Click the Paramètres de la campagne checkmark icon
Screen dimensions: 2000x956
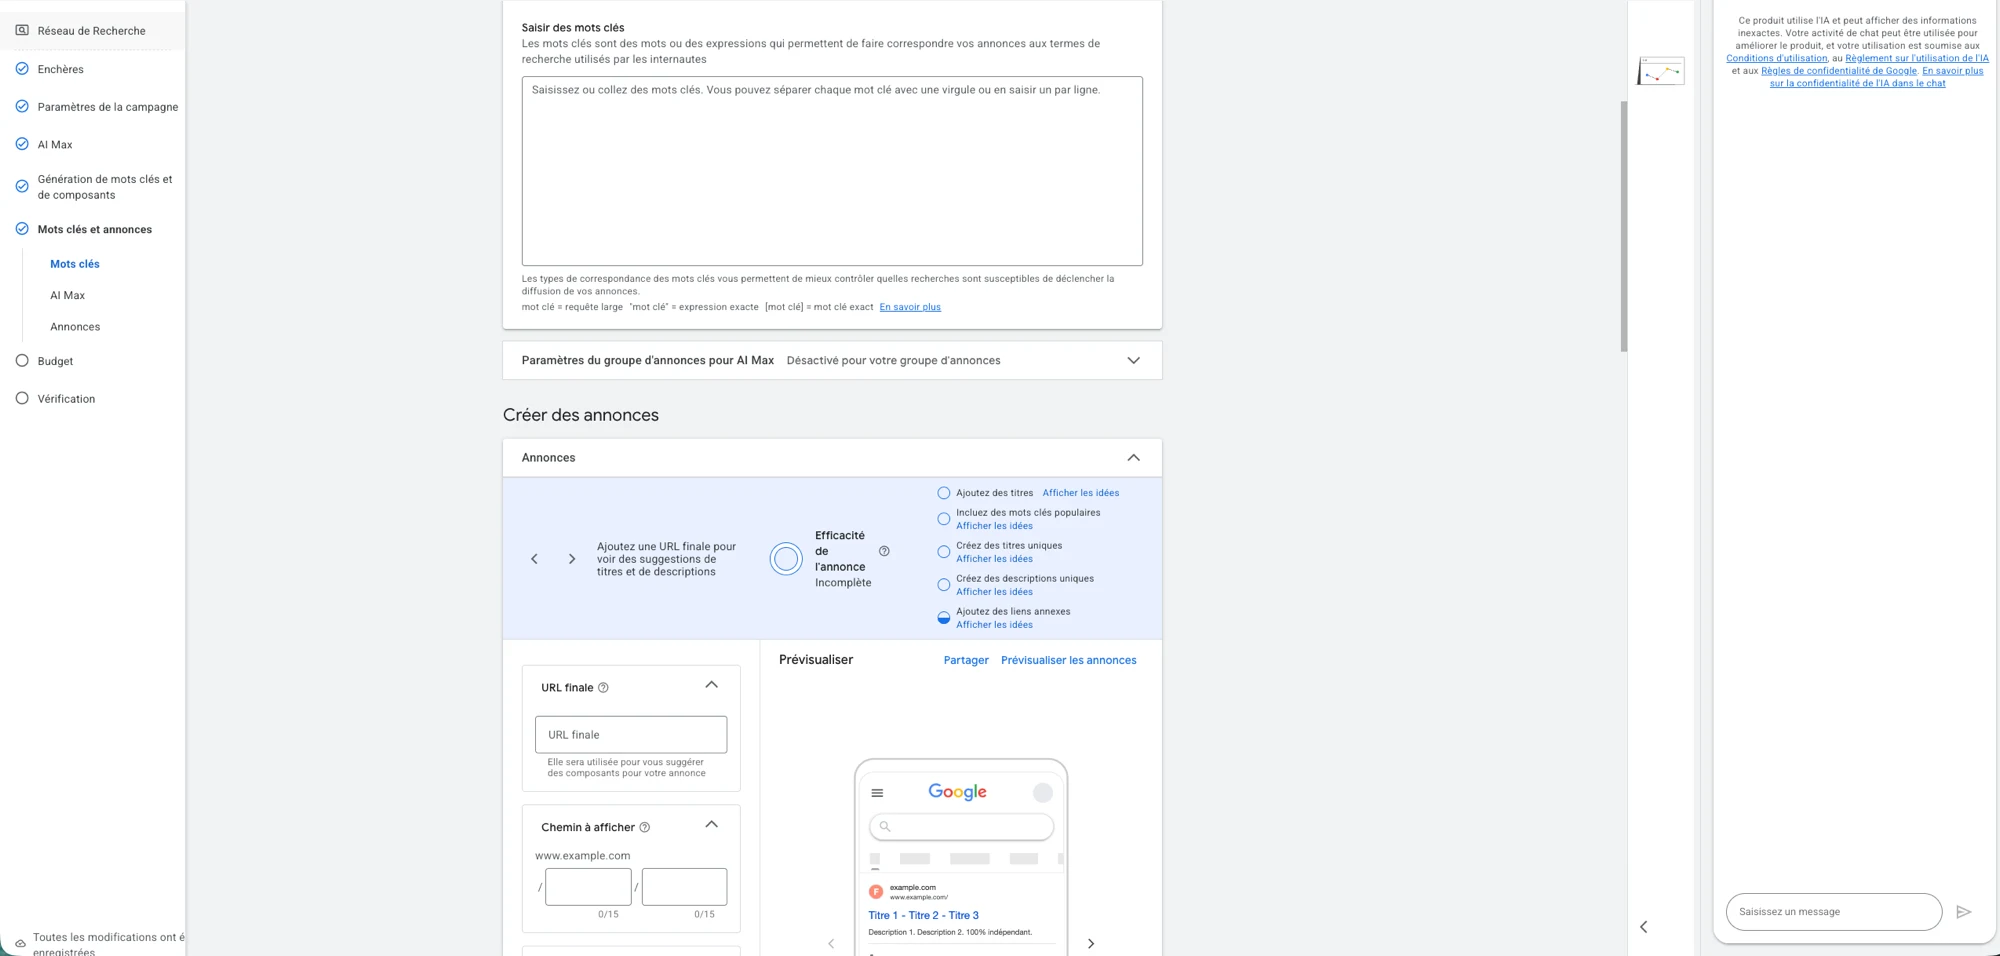(22, 106)
